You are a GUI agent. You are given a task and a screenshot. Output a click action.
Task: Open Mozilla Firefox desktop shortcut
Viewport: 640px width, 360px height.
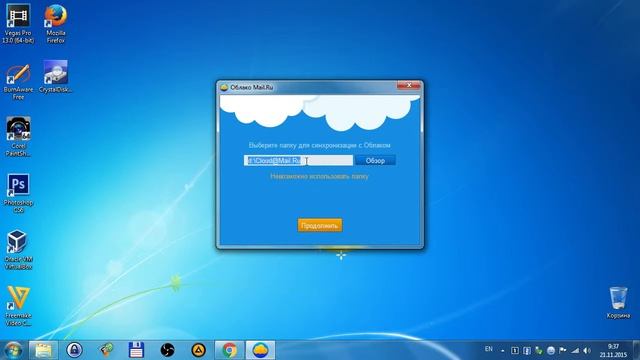[56, 23]
